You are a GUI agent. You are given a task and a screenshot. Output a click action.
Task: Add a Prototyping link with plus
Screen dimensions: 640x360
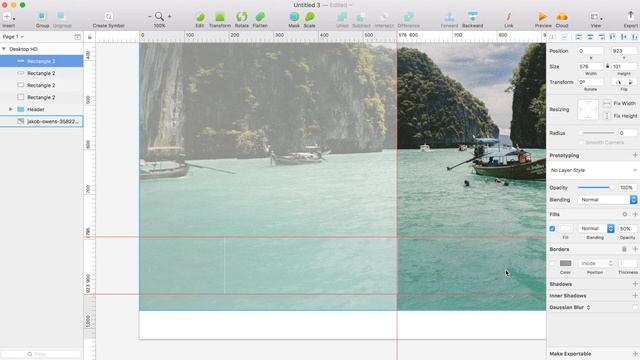click(635, 155)
